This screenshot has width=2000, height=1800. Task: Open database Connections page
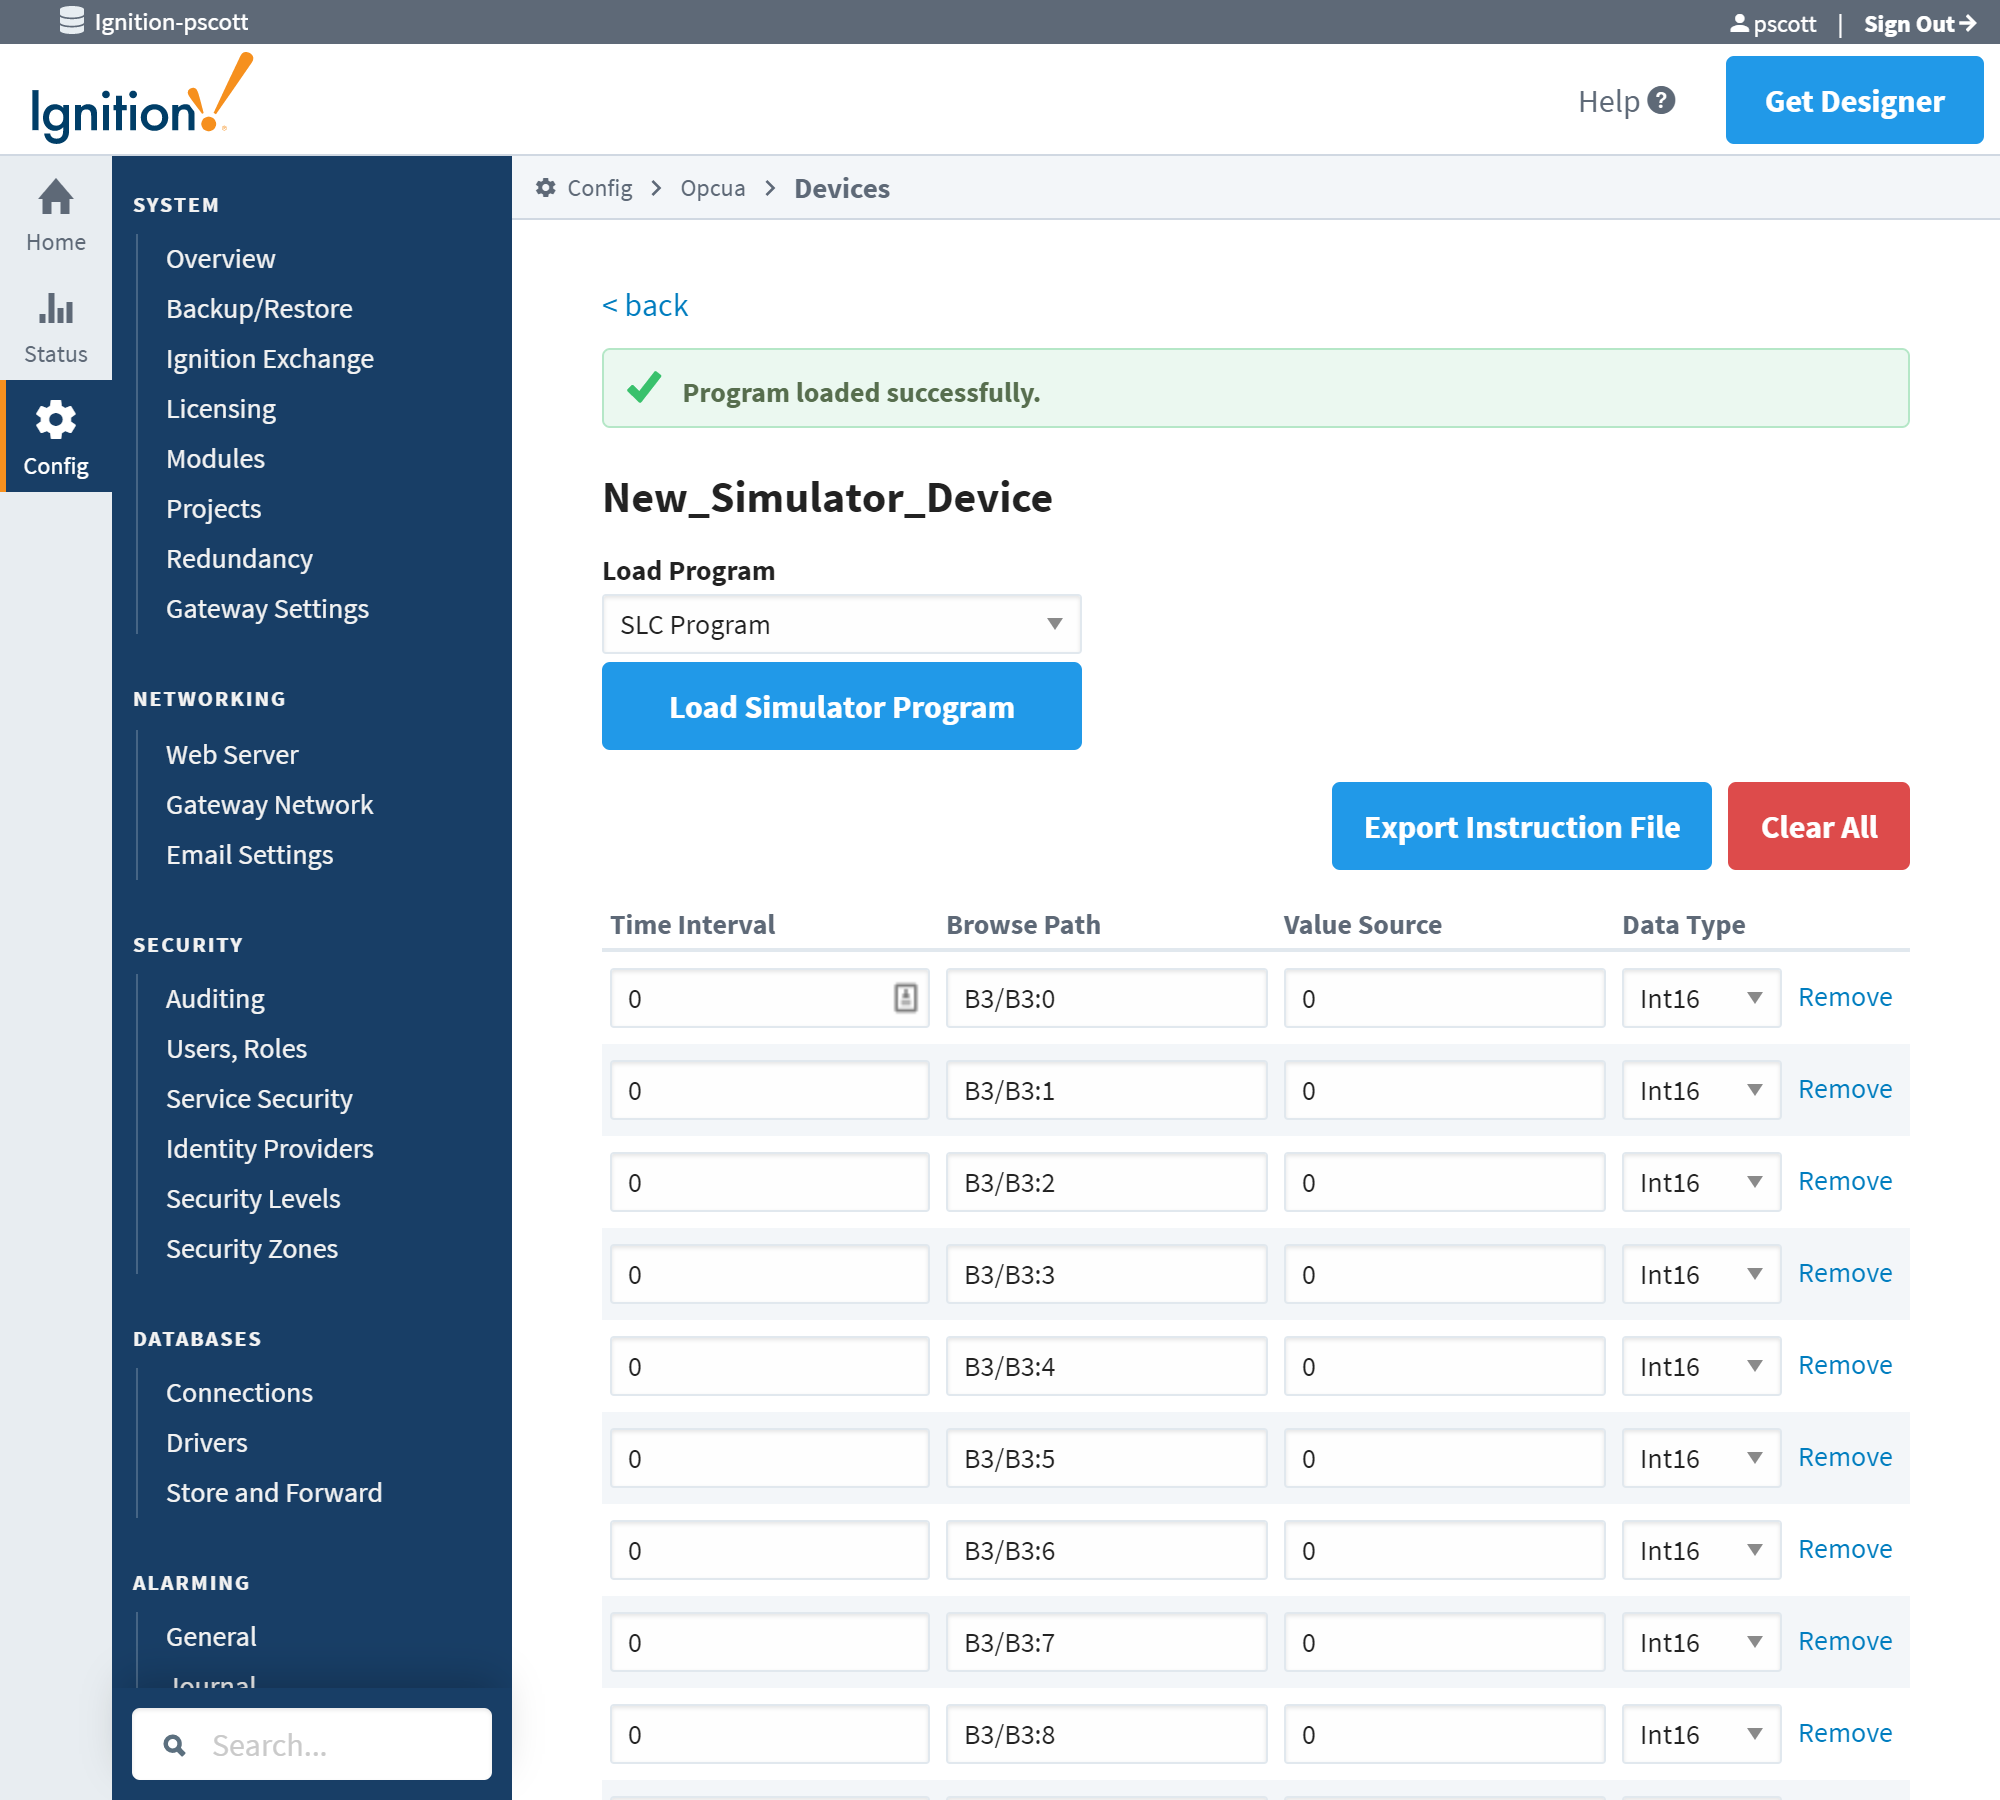point(239,1392)
